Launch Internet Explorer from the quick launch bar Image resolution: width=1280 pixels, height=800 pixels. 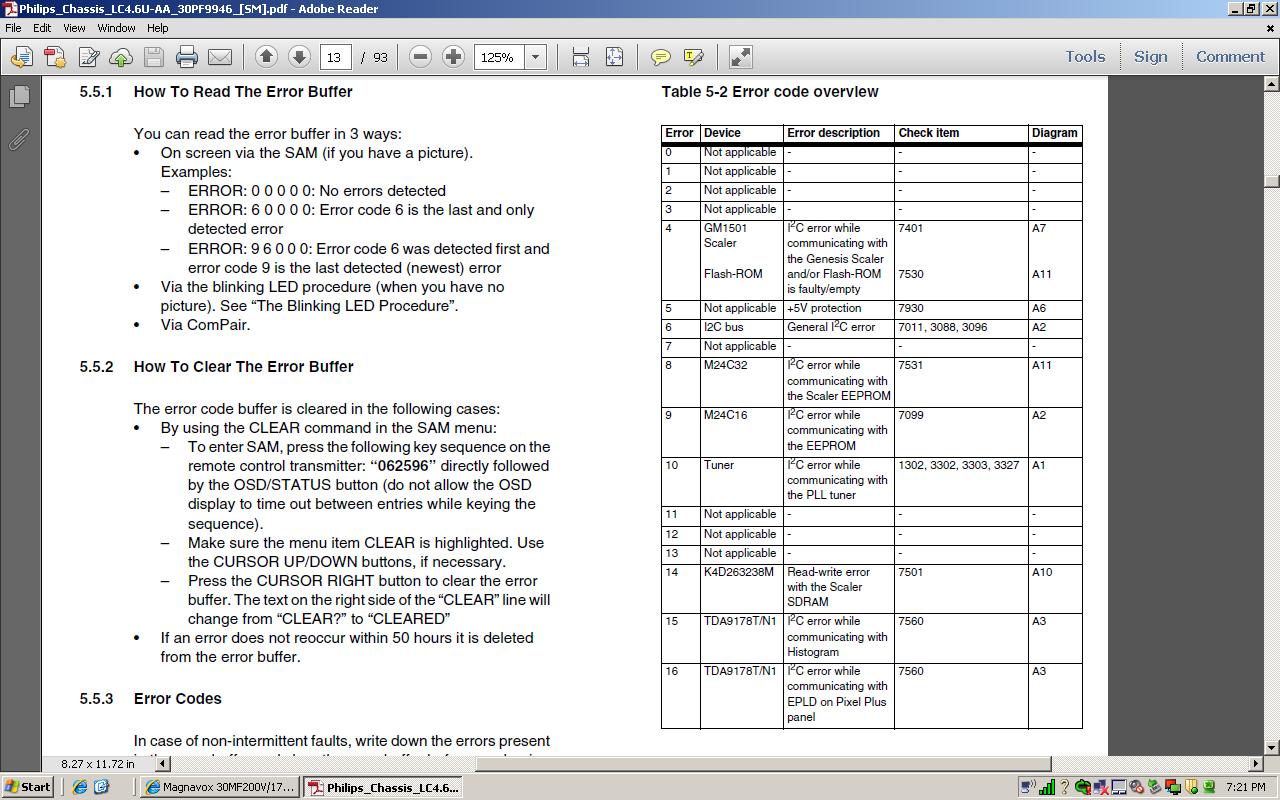(80, 787)
